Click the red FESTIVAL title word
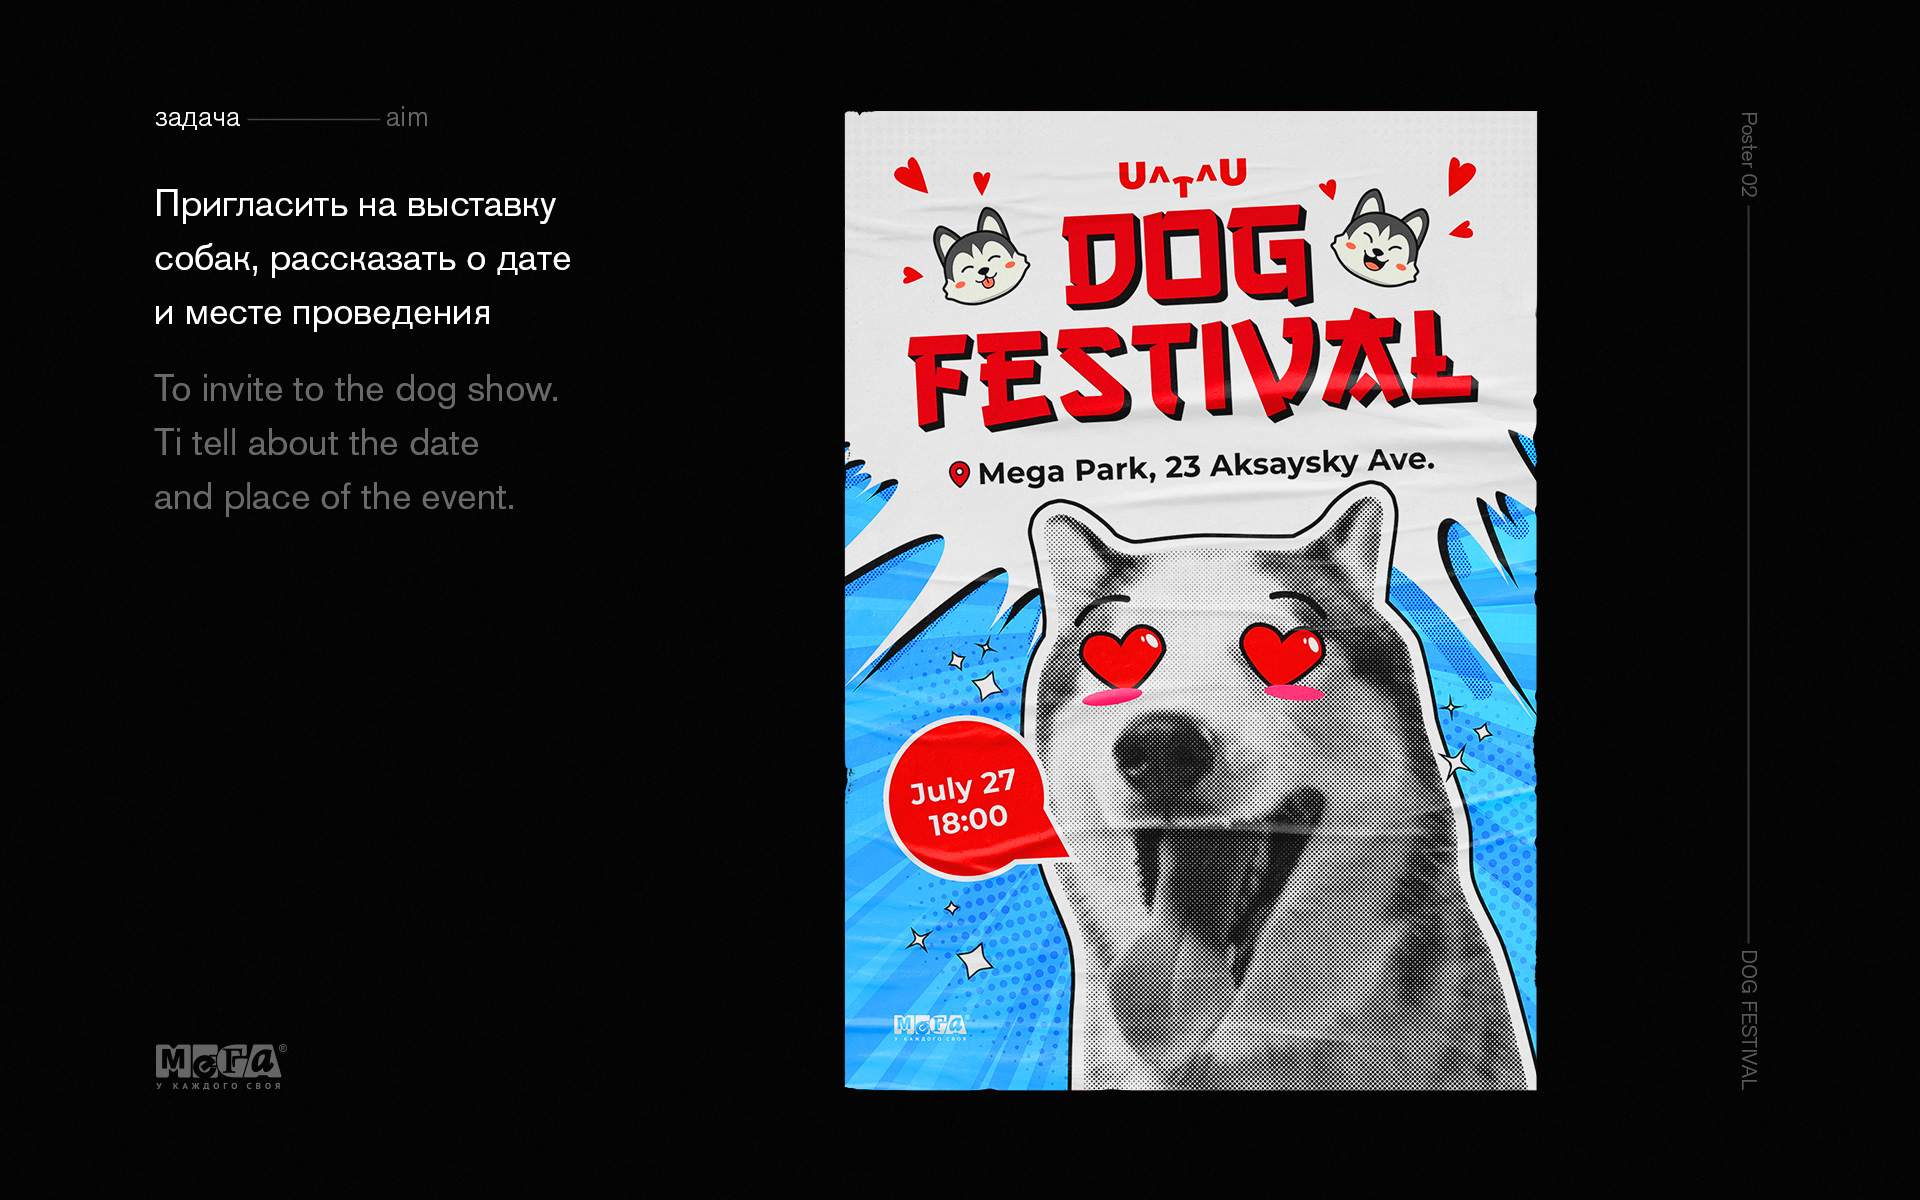The image size is (1920, 1200). coord(1192,370)
